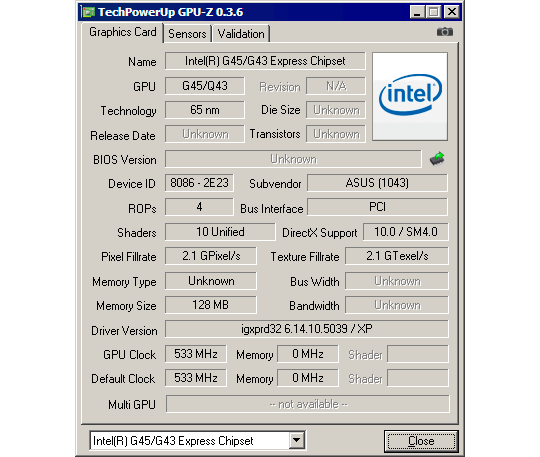
Task: Click Default Clock row Memory 0 MHz
Action: (308, 378)
